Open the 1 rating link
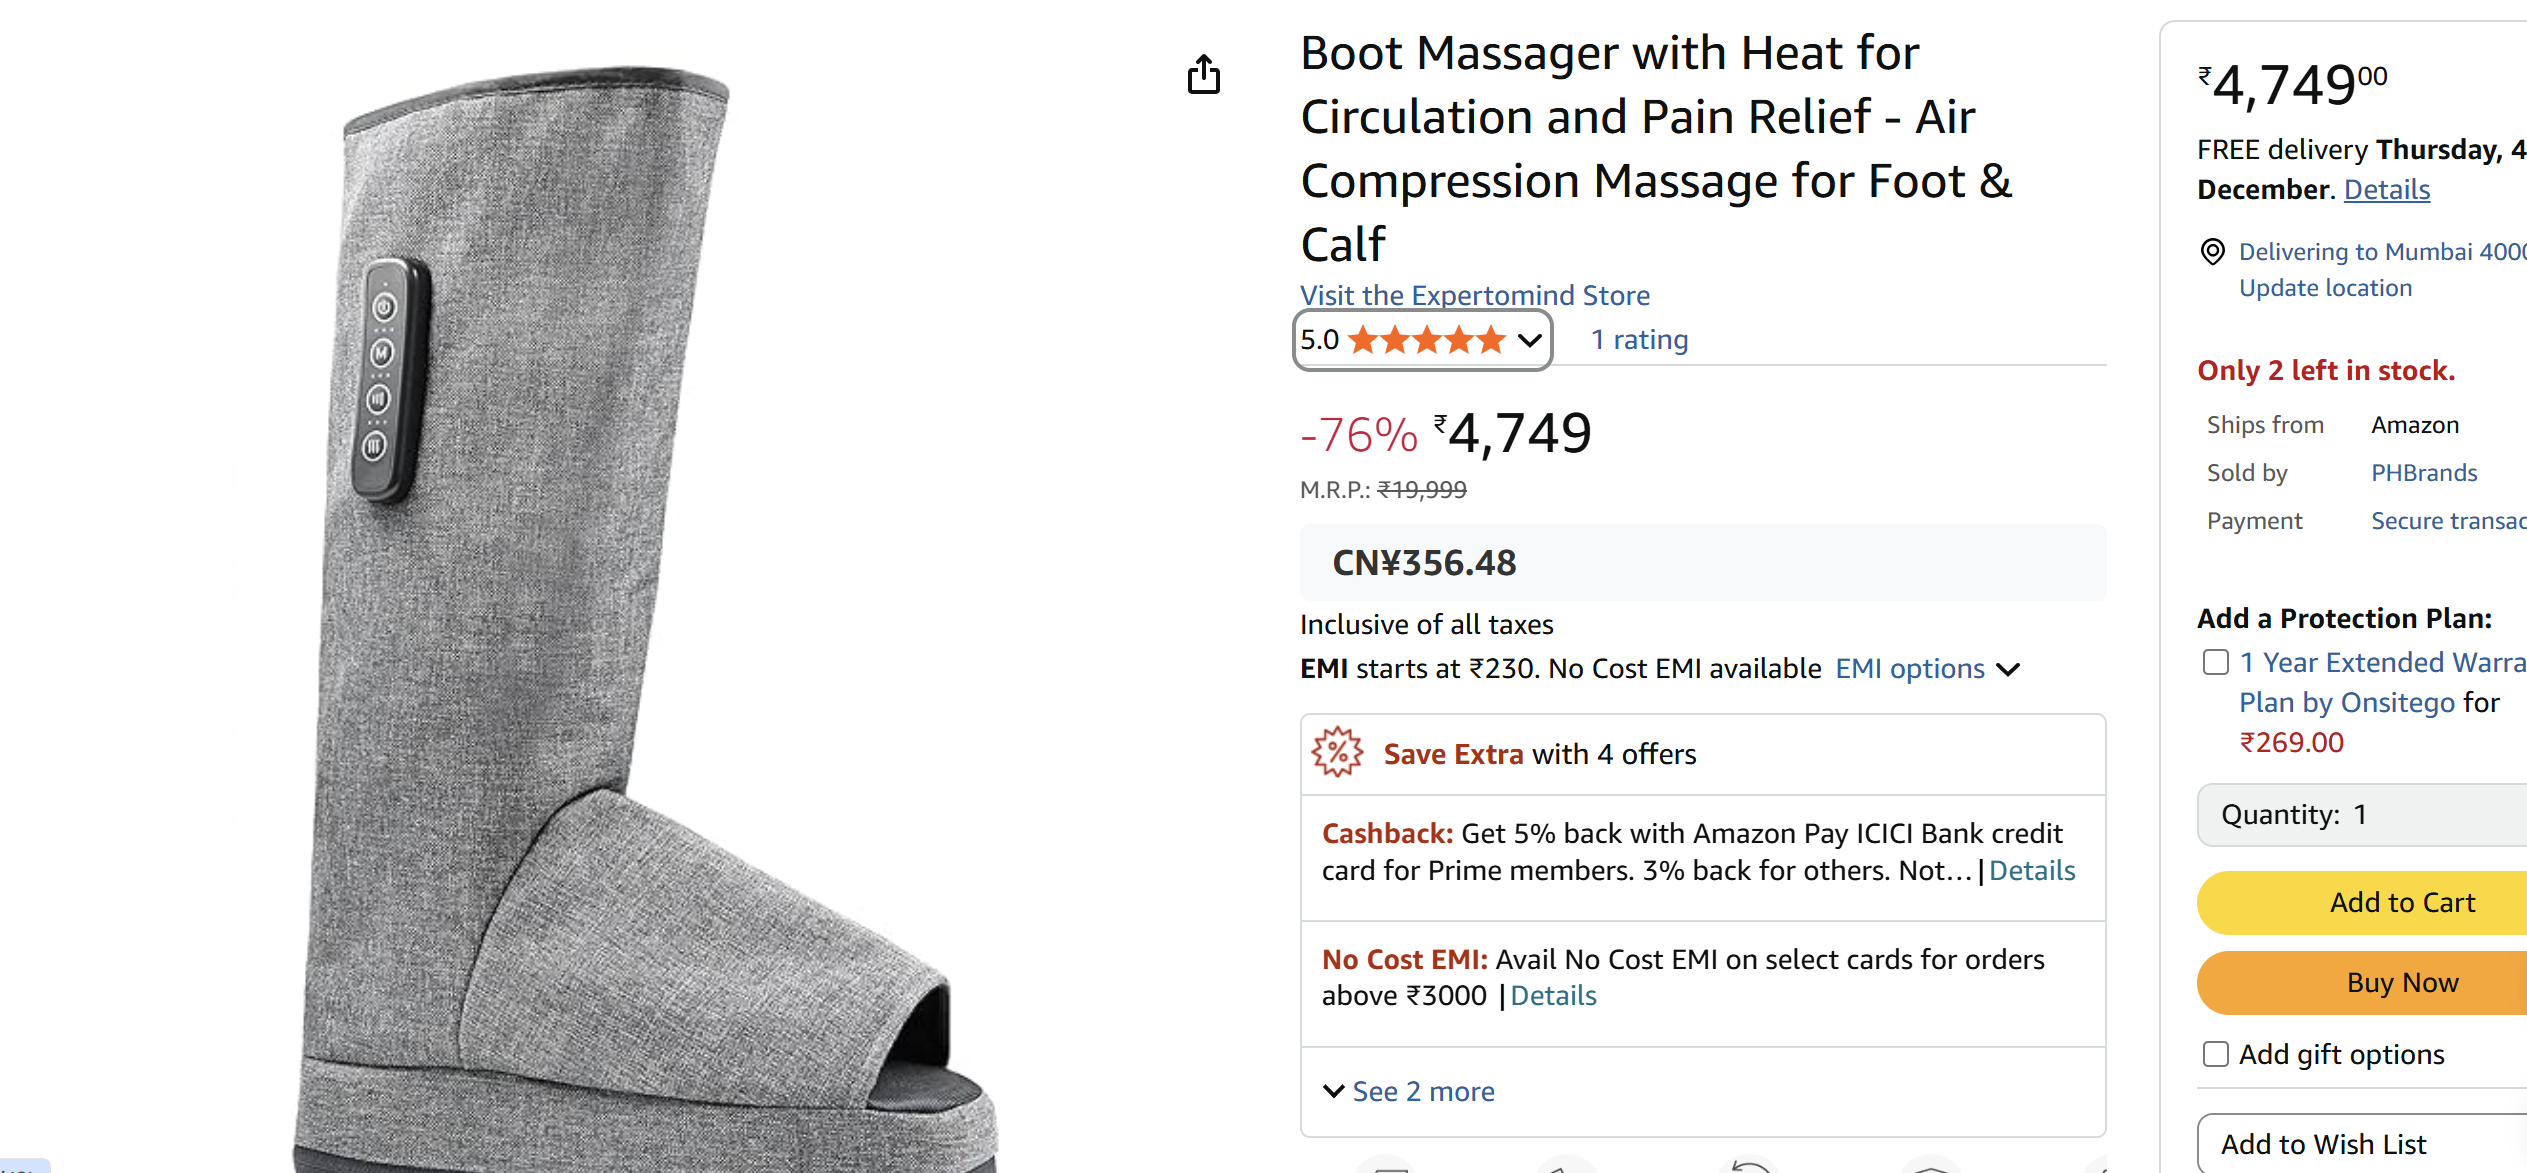2527x1173 pixels. point(1638,339)
